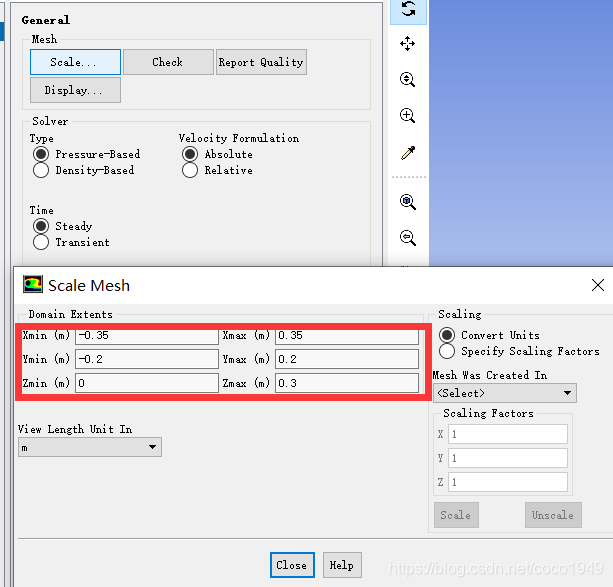Click the General panel heading

(x=46, y=20)
